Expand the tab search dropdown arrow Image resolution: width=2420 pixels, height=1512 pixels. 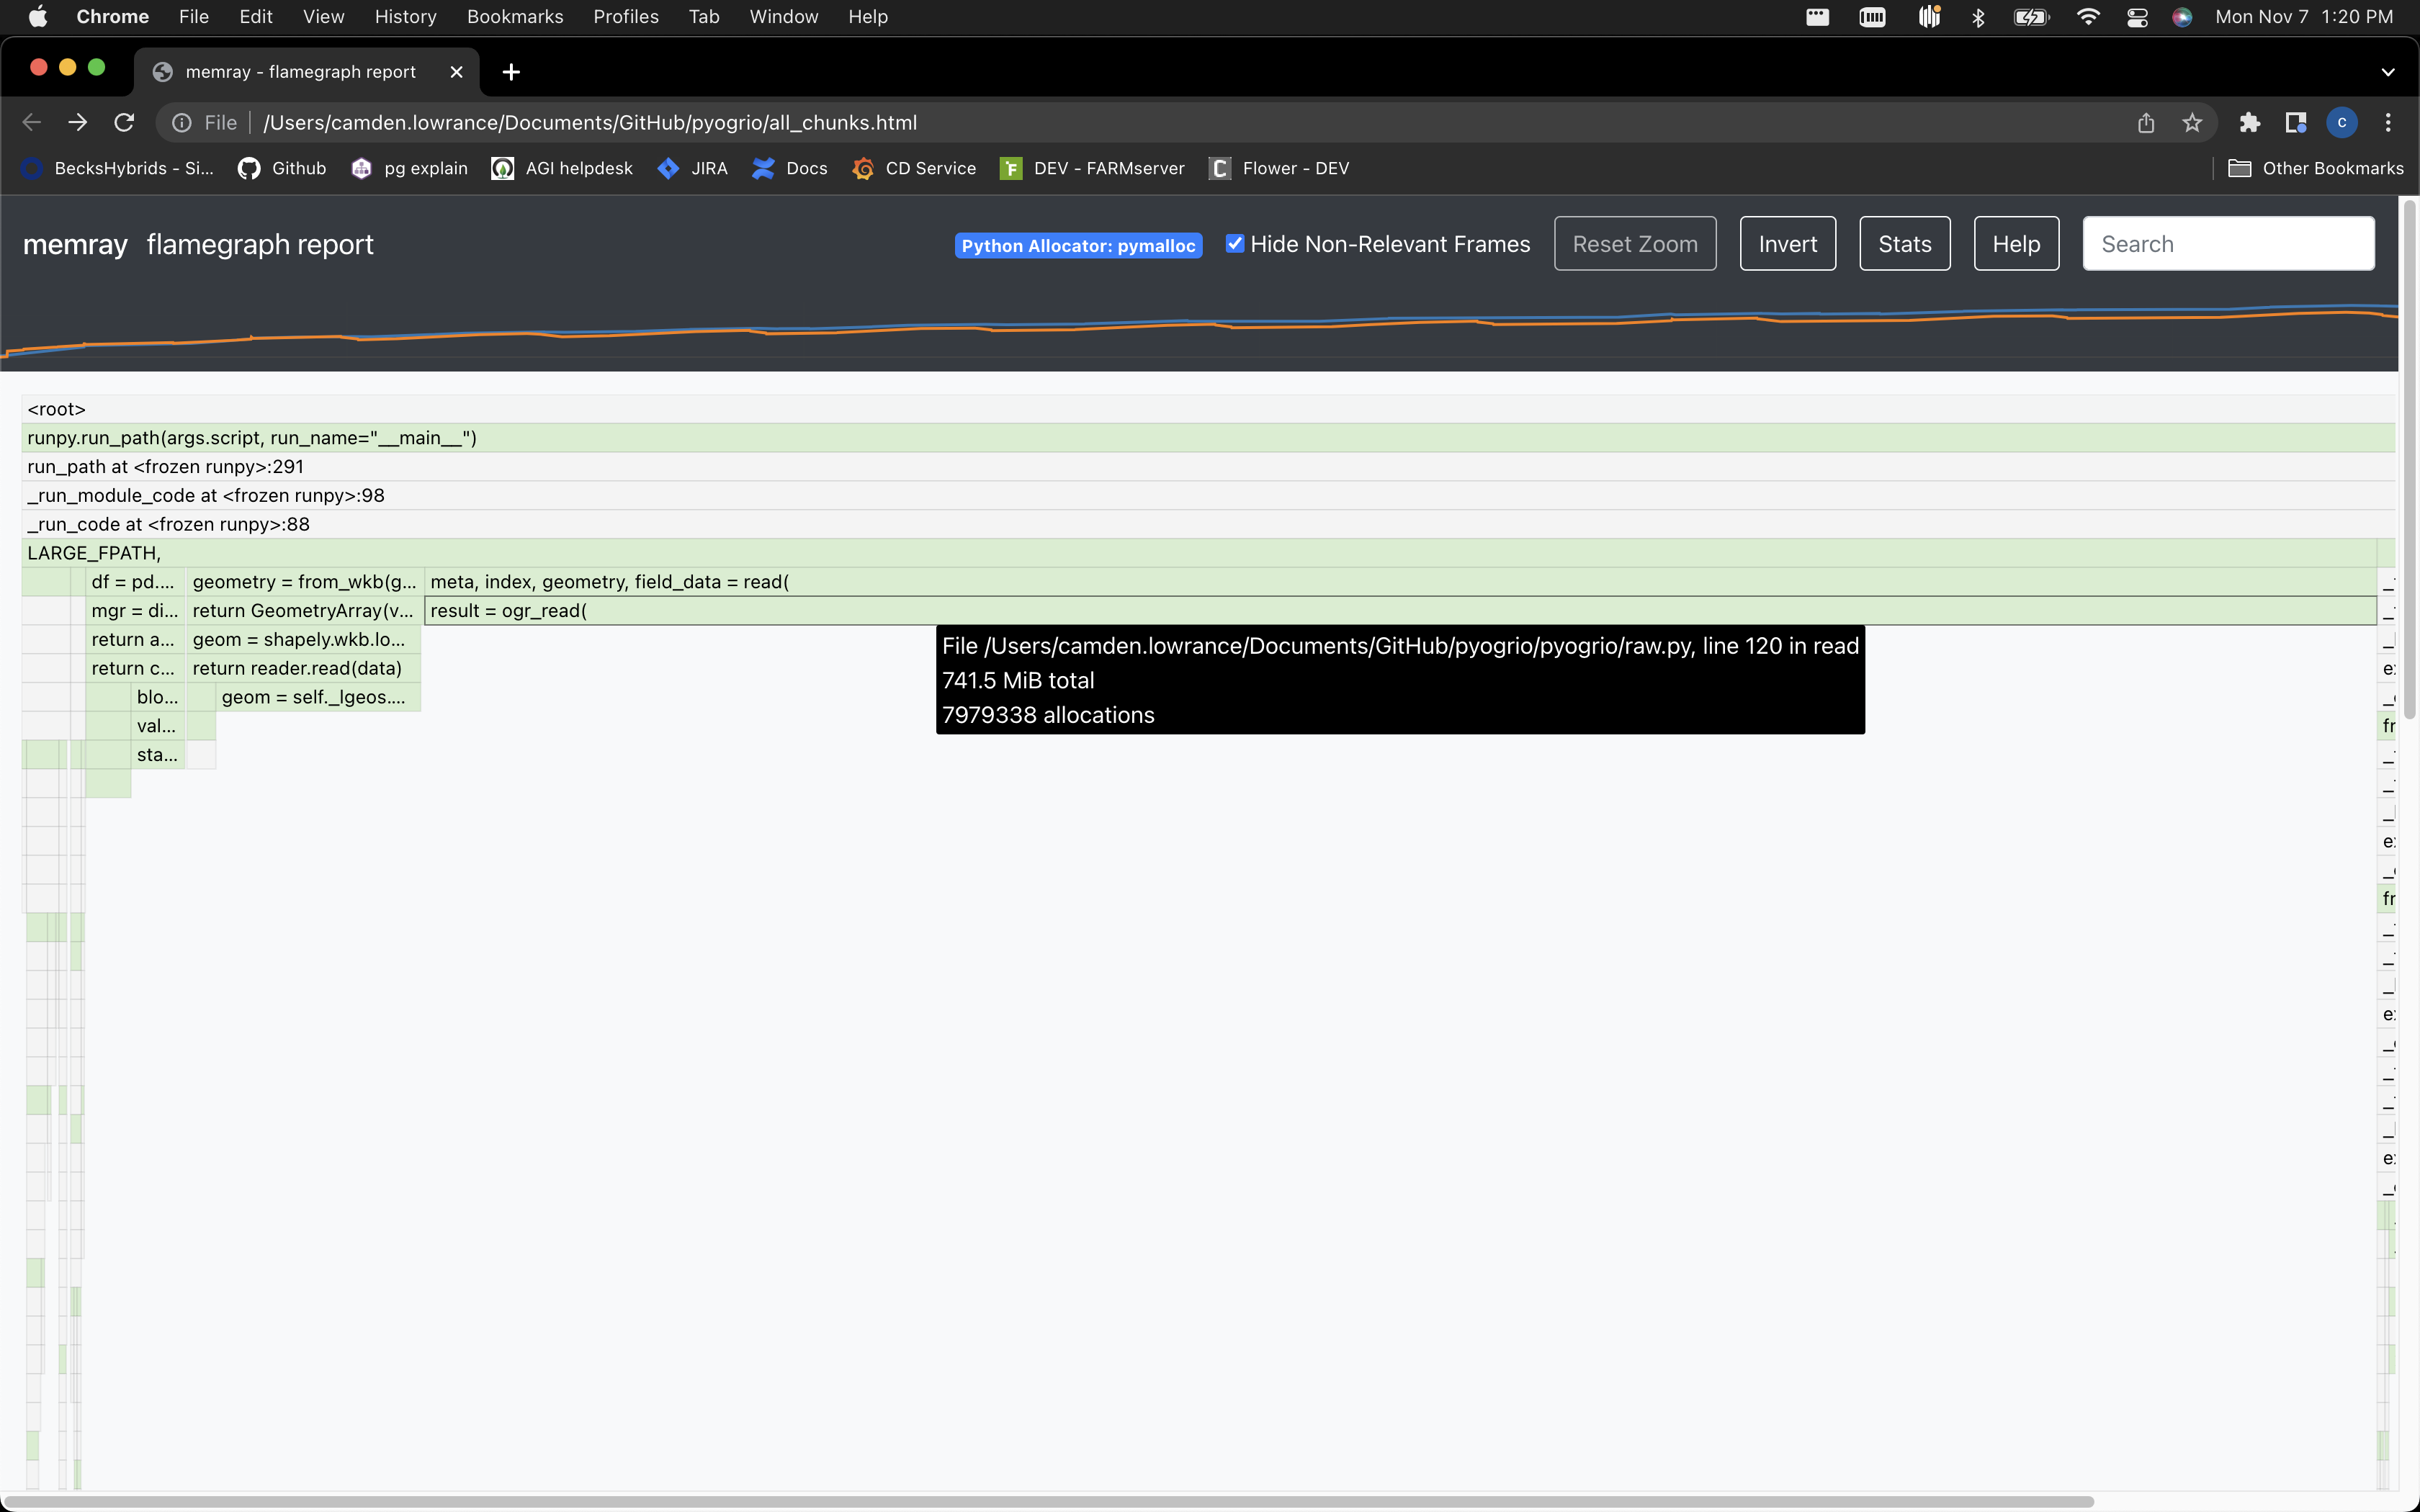coord(2388,72)
